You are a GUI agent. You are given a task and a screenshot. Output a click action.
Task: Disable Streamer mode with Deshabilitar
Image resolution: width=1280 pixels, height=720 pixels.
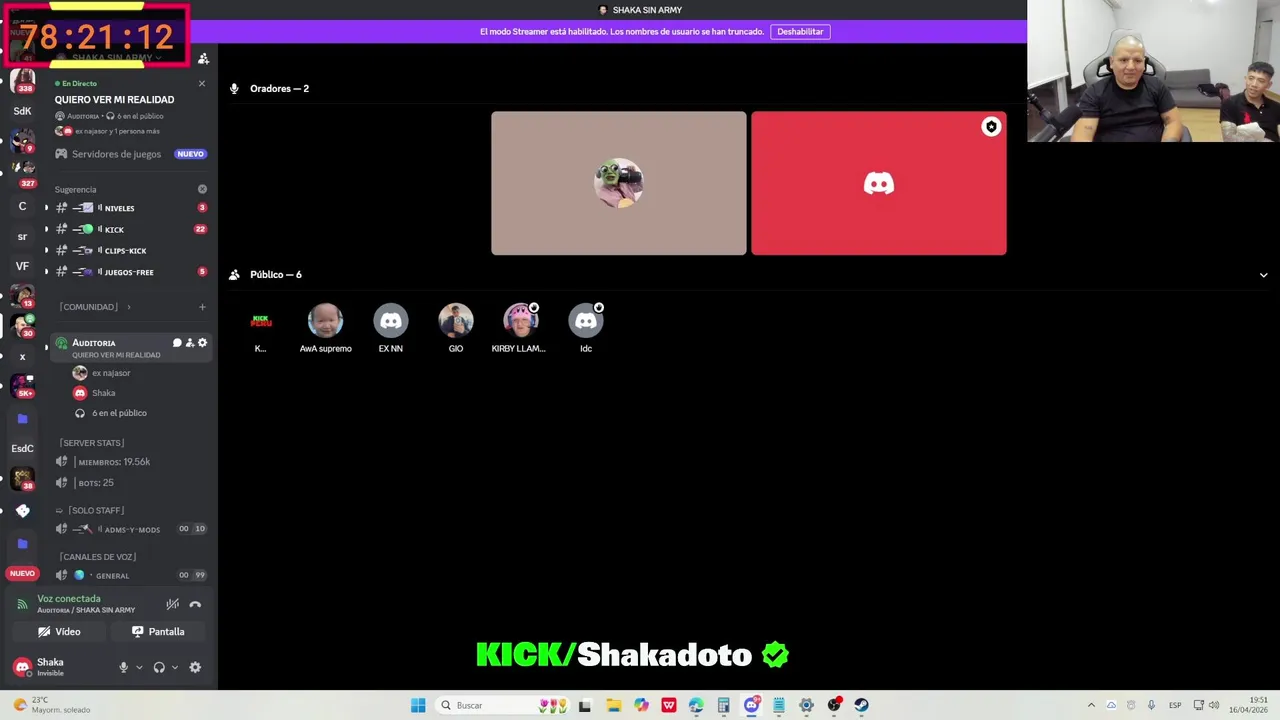(x=800, y=32)
